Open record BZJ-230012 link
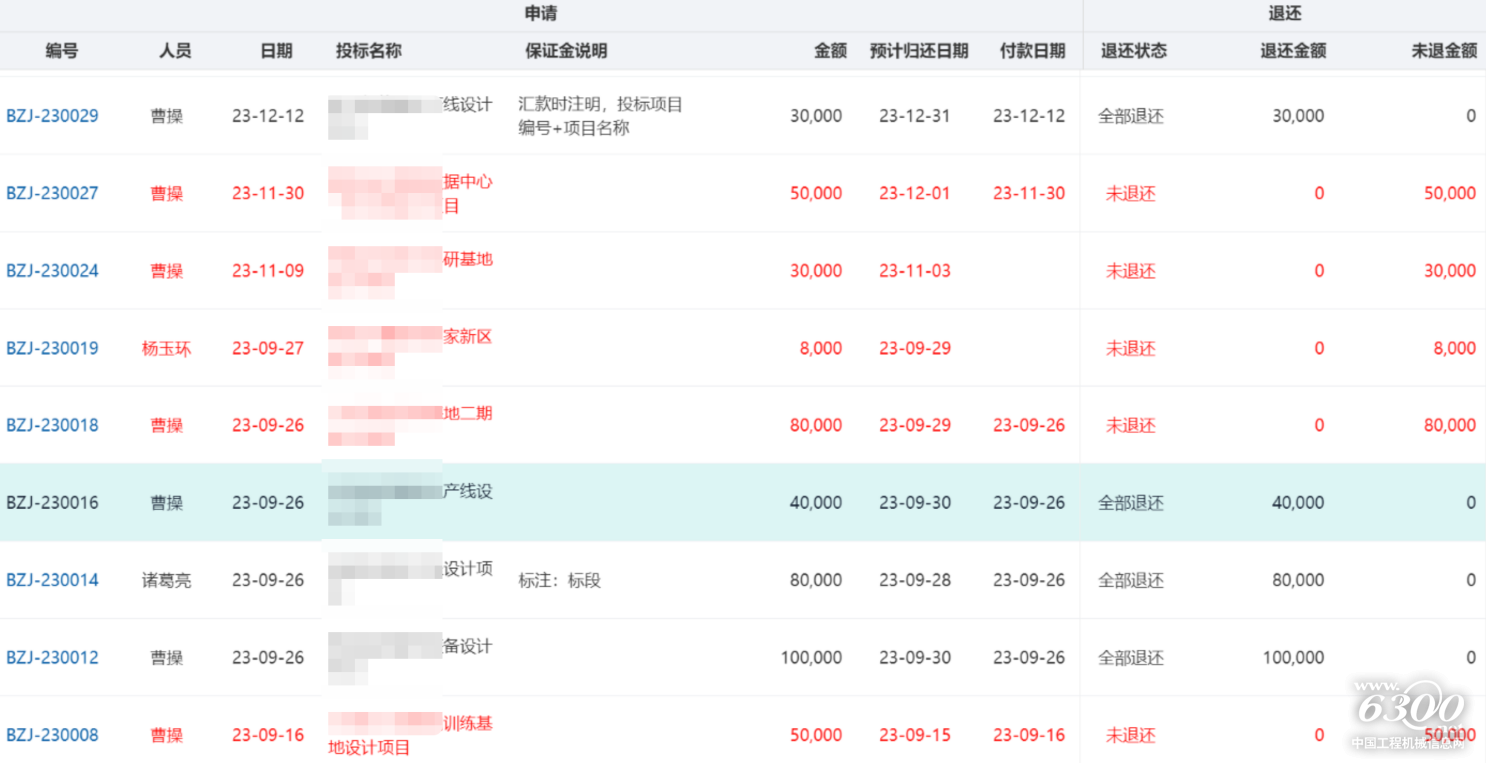Viewport: 1486px width, 763px height. click(52, 657)
